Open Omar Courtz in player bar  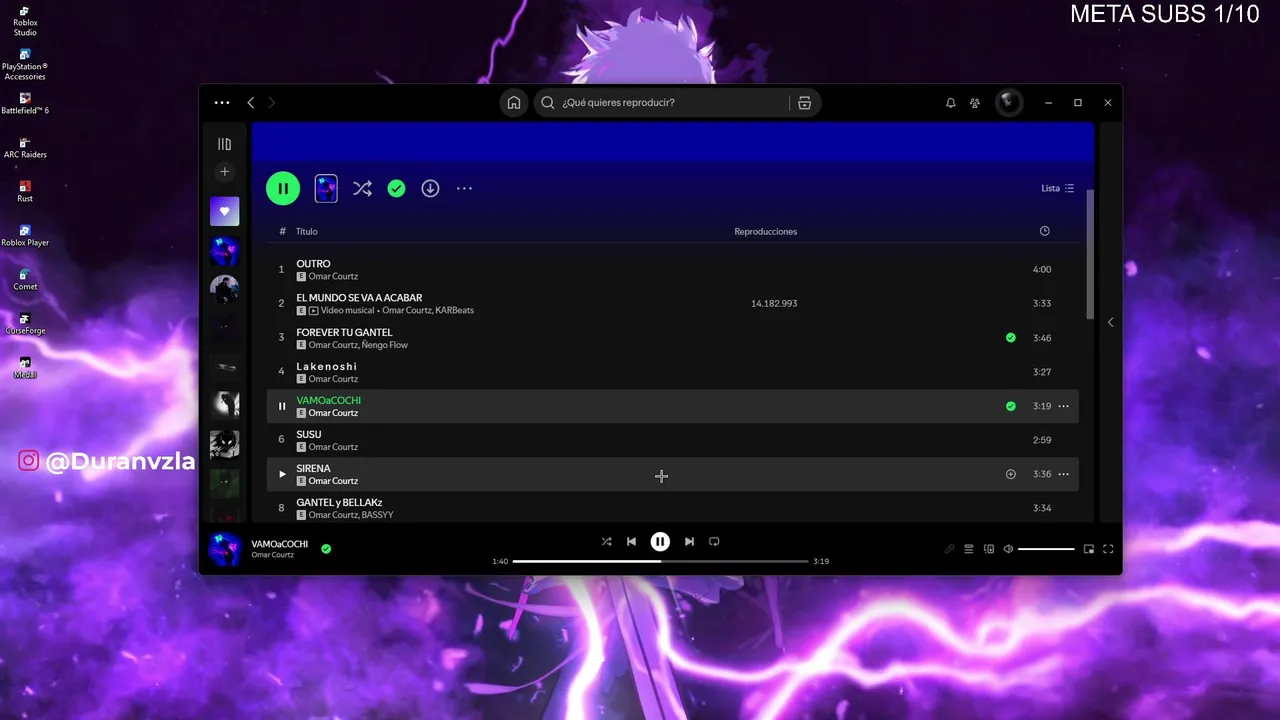(273, 555)
